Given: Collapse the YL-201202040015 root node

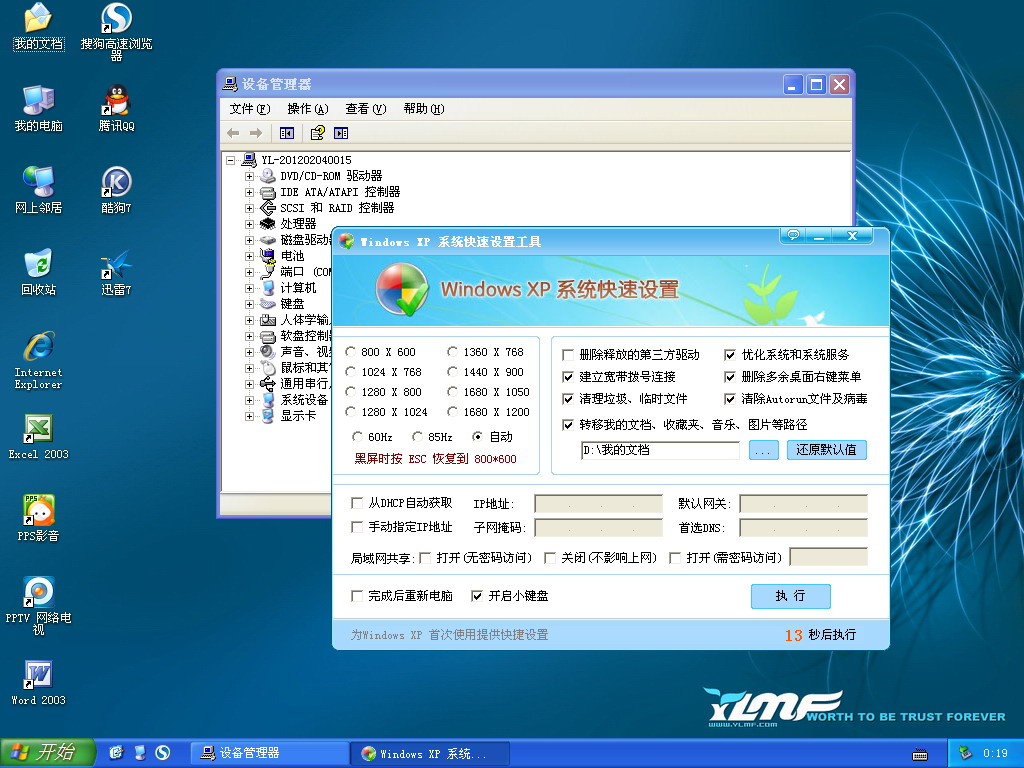Looking at the screenshot, I should click(230, 160).
